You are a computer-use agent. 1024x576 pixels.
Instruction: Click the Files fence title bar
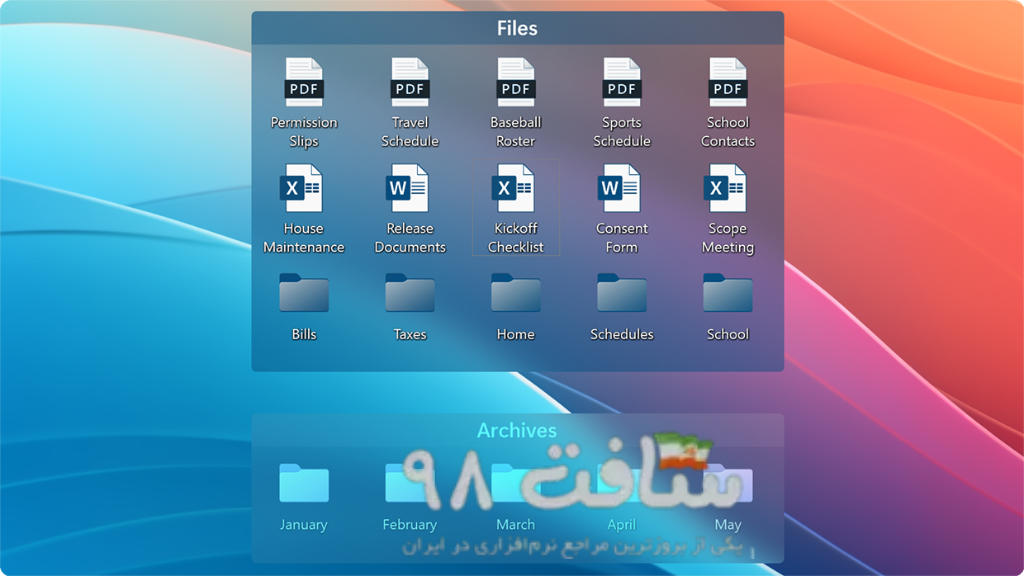pyautogui.click(x=517, y=28)
